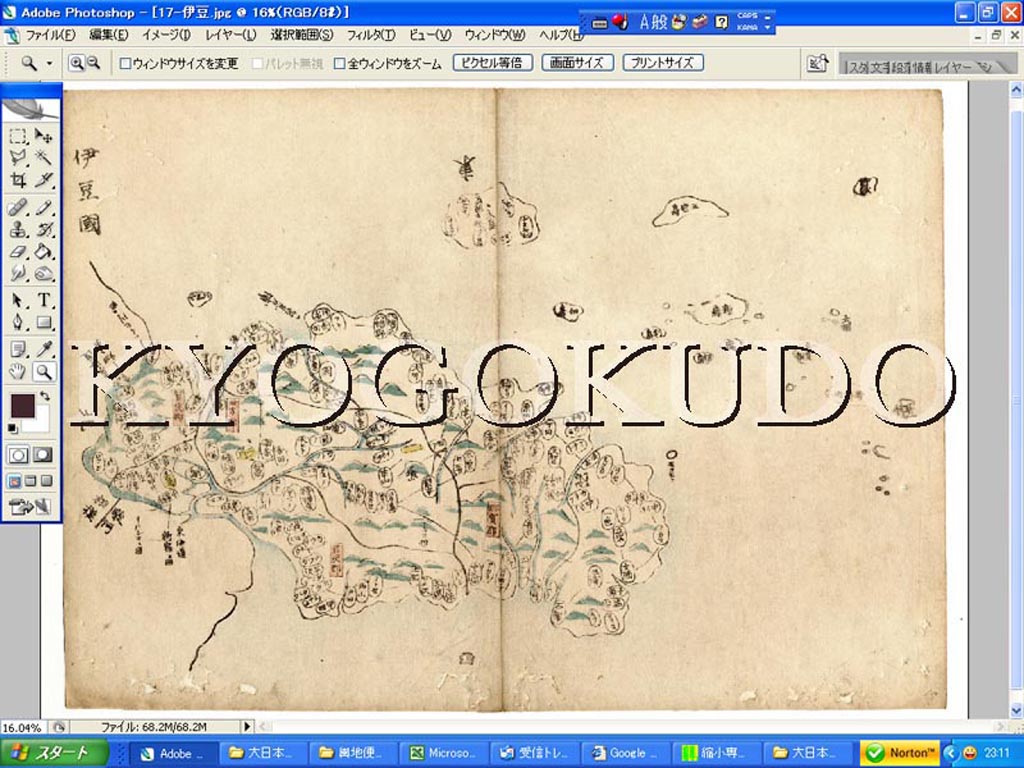Open the foreground color swatch
The width and height of the screenshot is (1024, 768).
[x=22, y=406]
